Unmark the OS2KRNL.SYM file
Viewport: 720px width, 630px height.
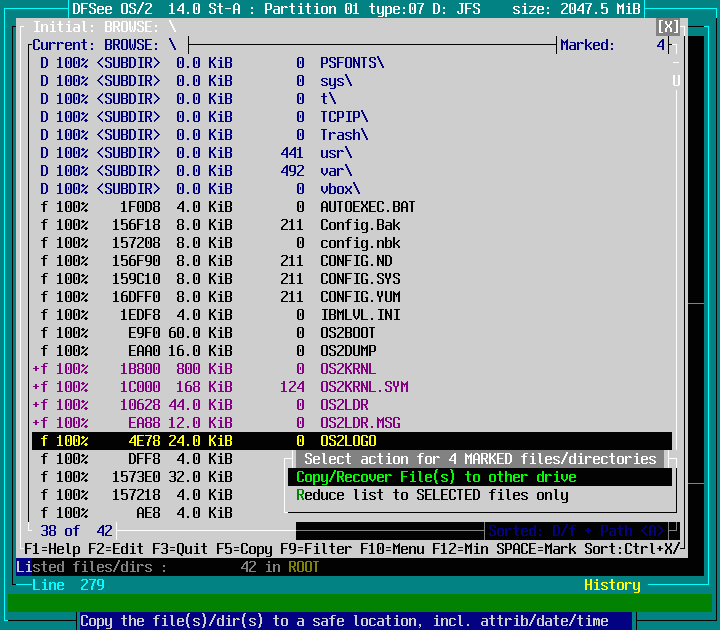coord(363,387)
